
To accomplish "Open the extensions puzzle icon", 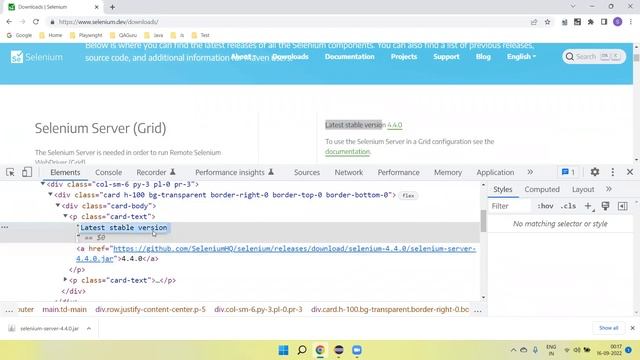I will coord(590,22).
